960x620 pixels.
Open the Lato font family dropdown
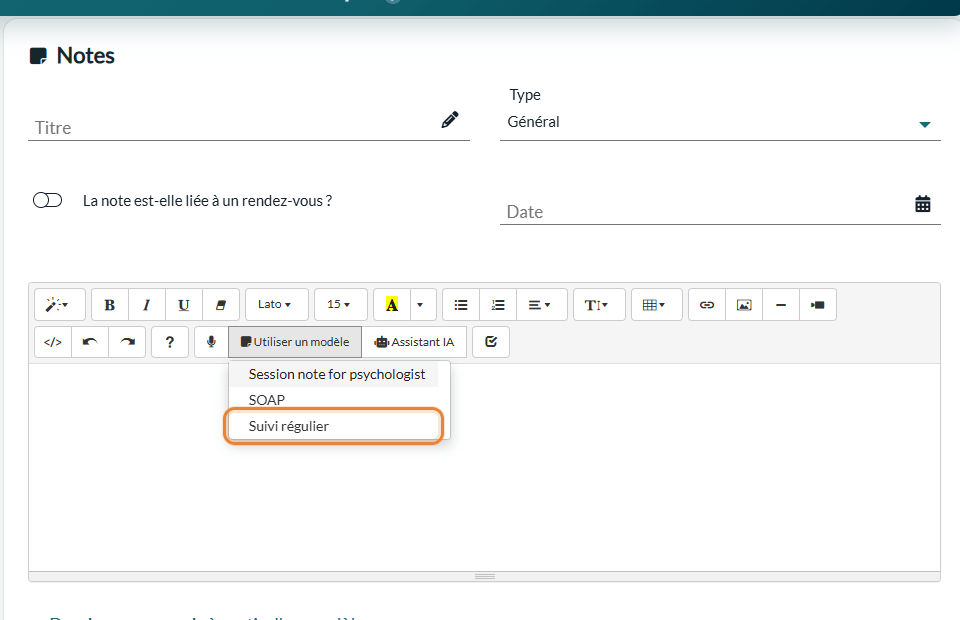[x=277, y=305]
